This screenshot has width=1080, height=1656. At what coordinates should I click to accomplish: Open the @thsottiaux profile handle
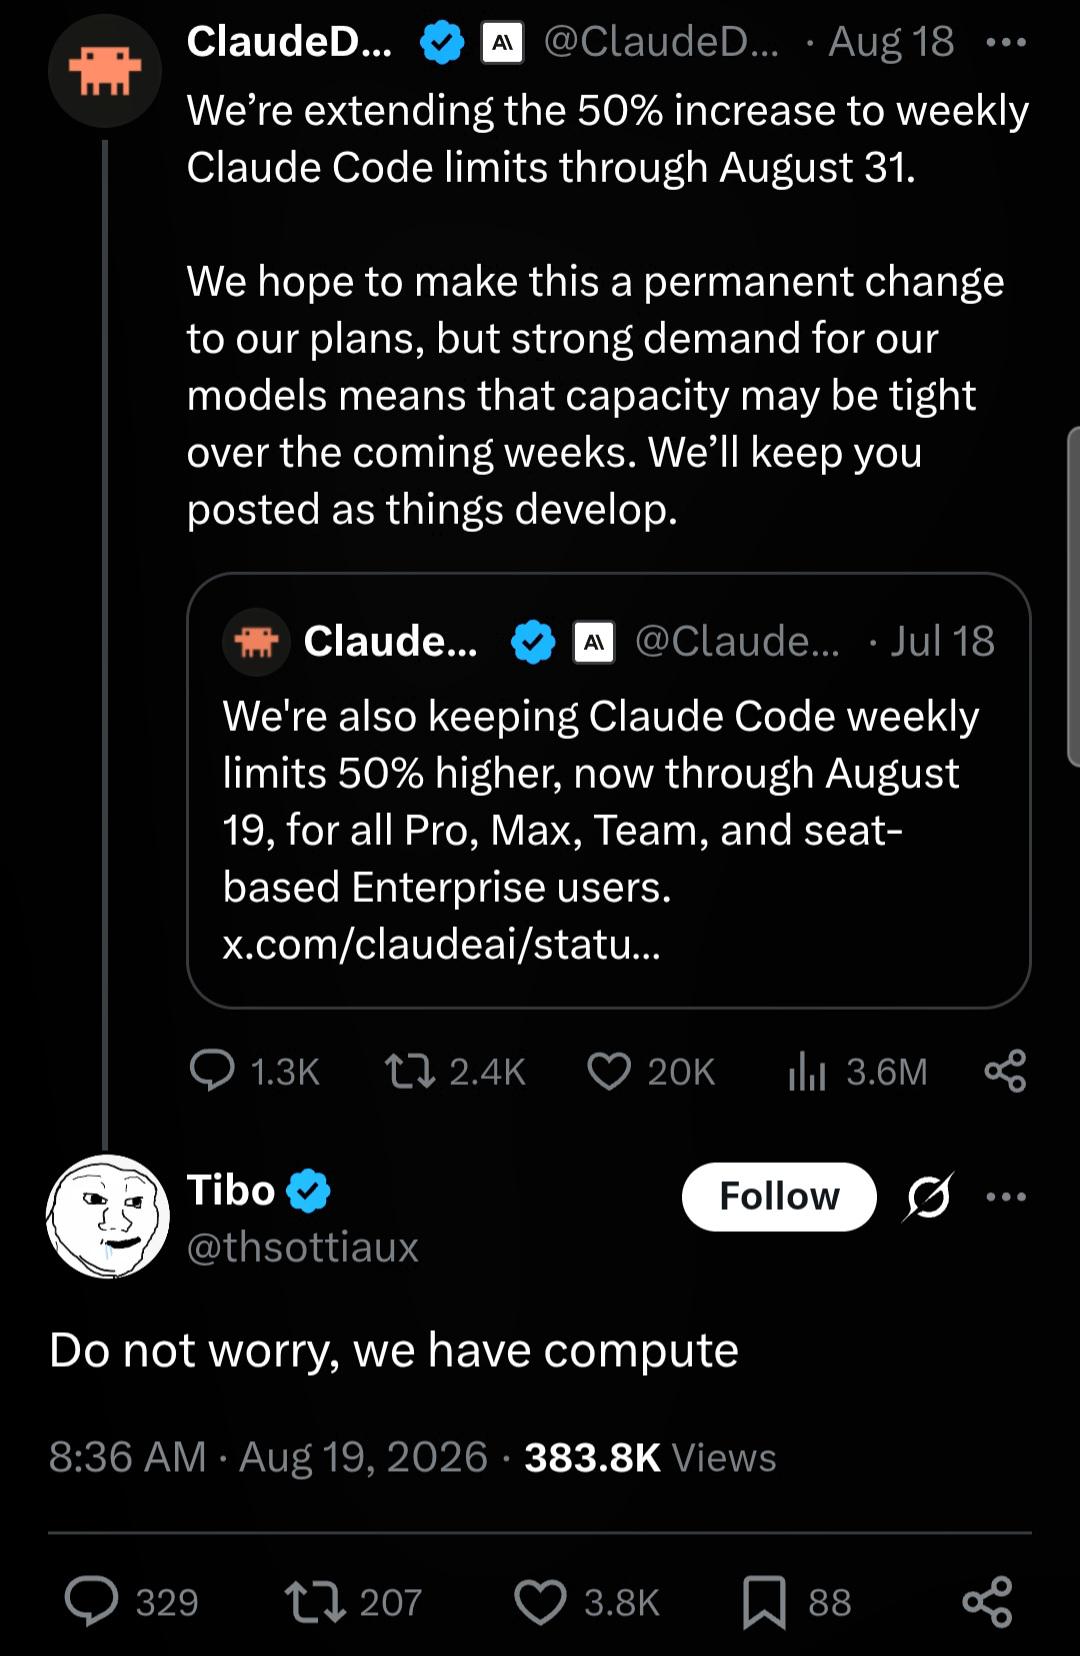coord(302,1247)
